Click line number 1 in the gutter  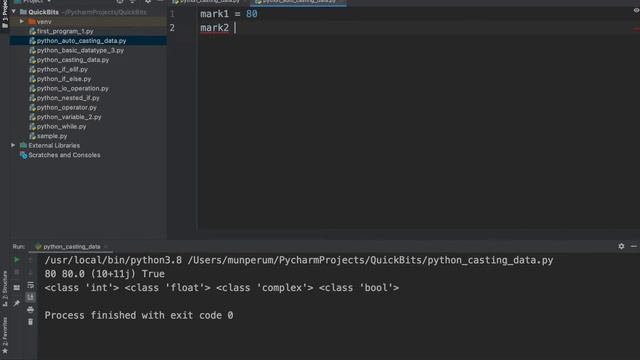[172, 14]
